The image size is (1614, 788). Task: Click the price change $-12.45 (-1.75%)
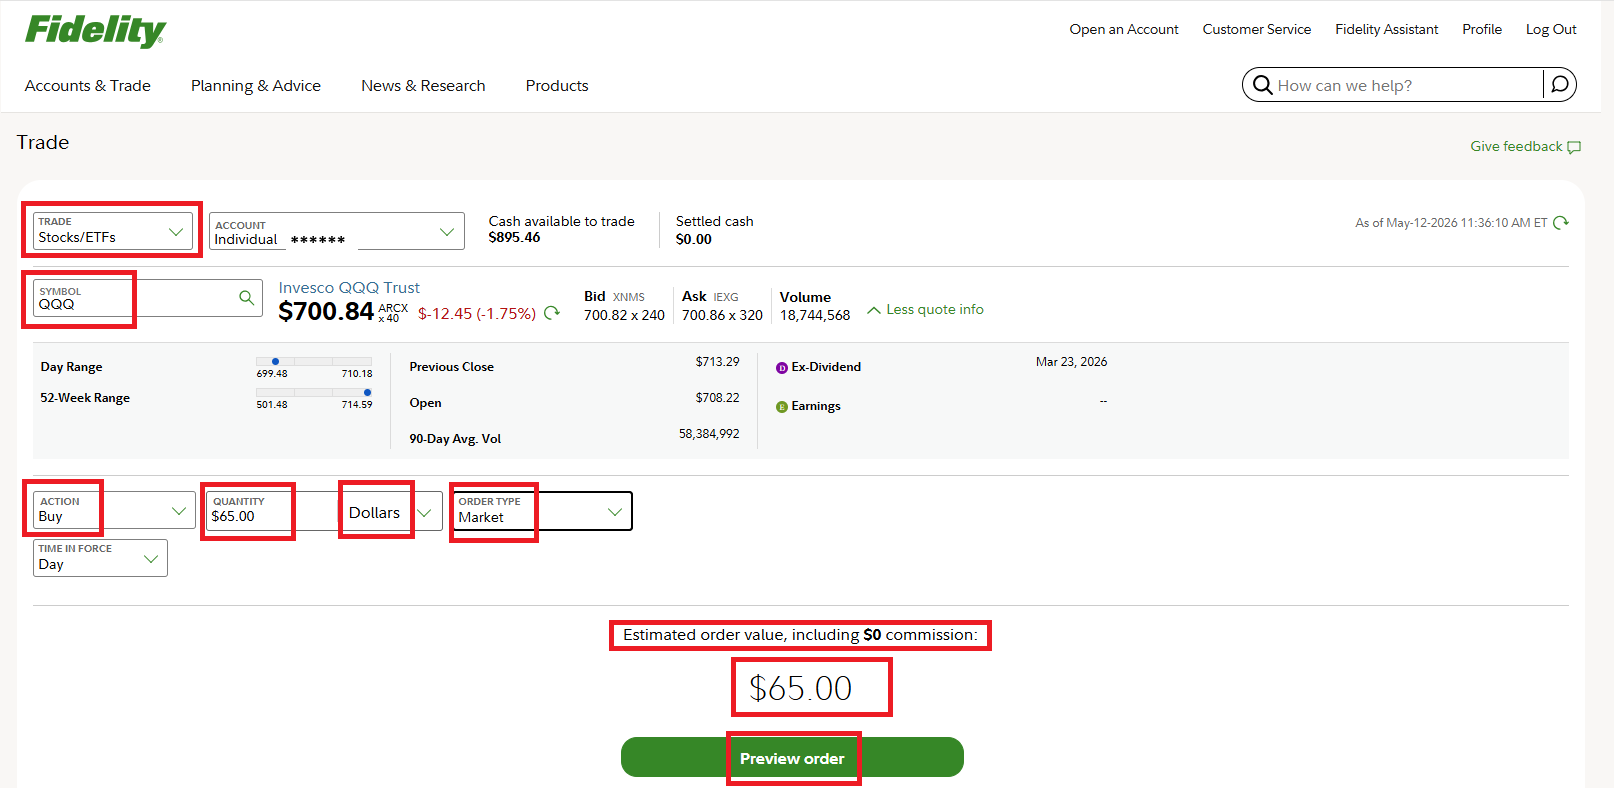tap(477, 314)
